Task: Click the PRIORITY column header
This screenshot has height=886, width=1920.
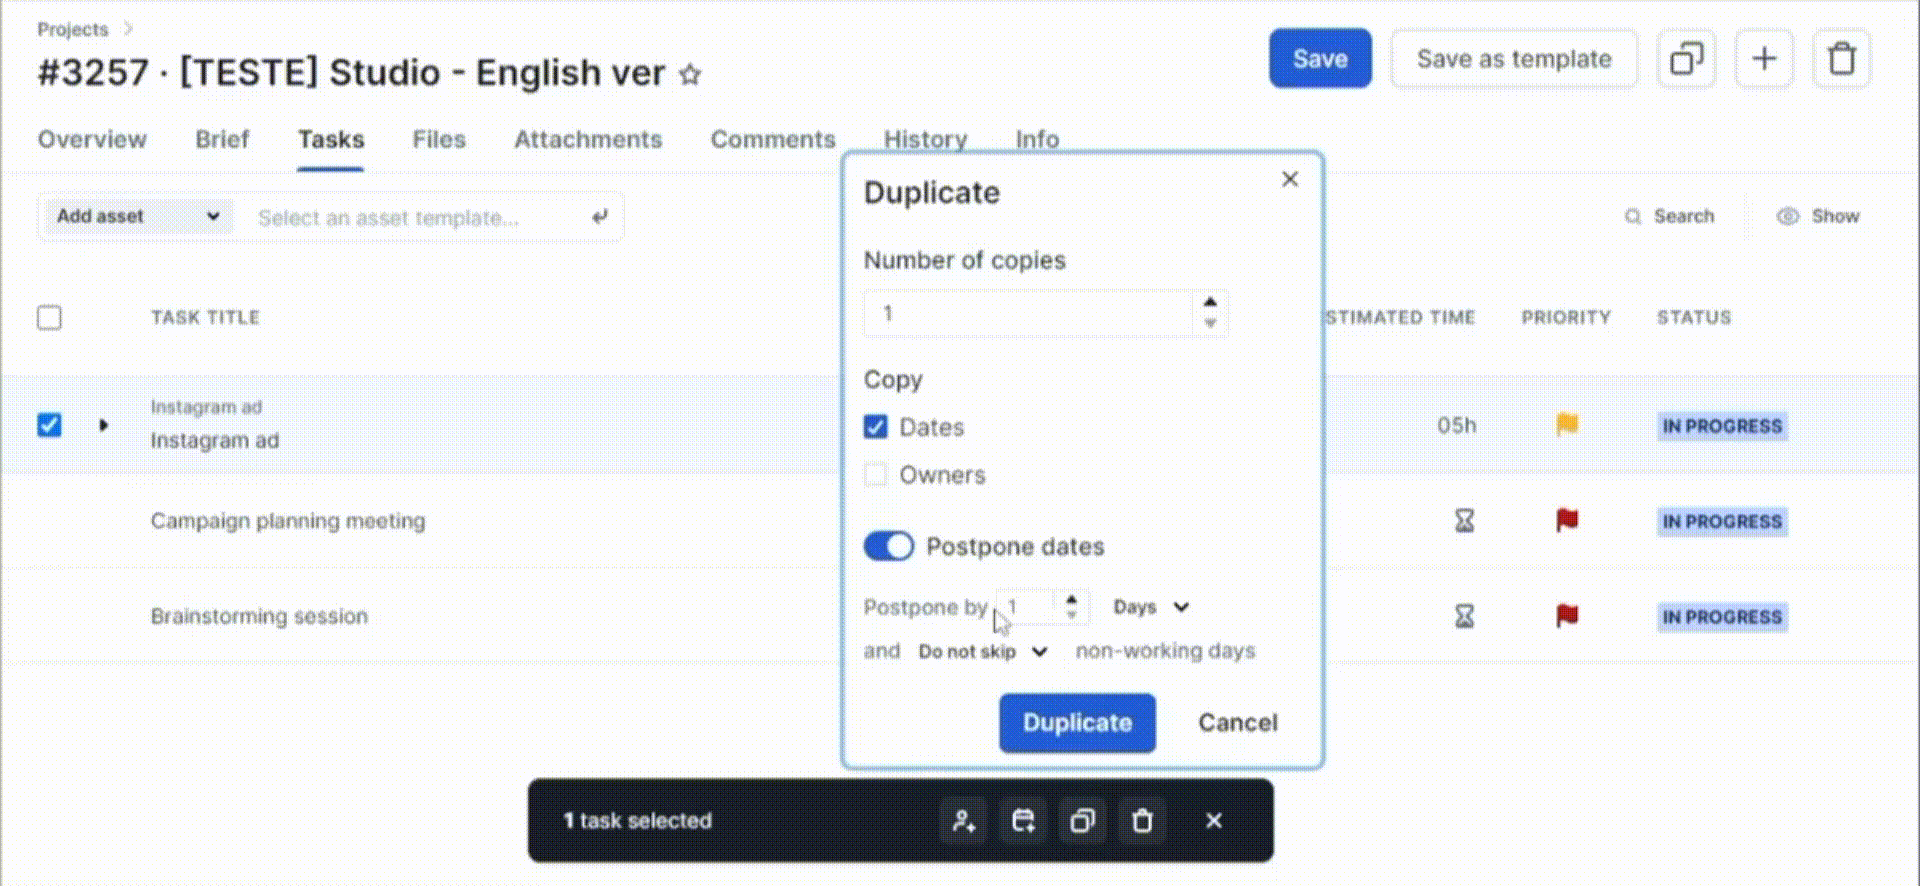Action: (1566, 317)
